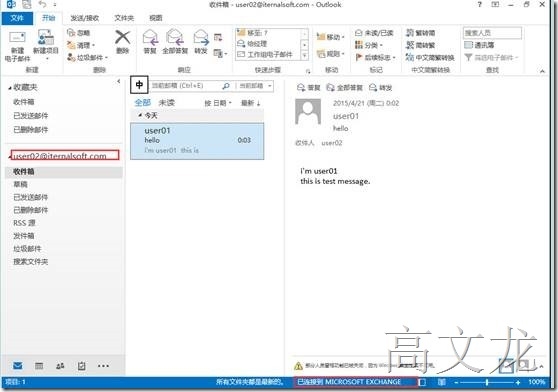Image resolution: width=558 pixels, height=392 pixels.
Task: Toggle the Newest (最新) sort order
Action: tap(251, 103)
